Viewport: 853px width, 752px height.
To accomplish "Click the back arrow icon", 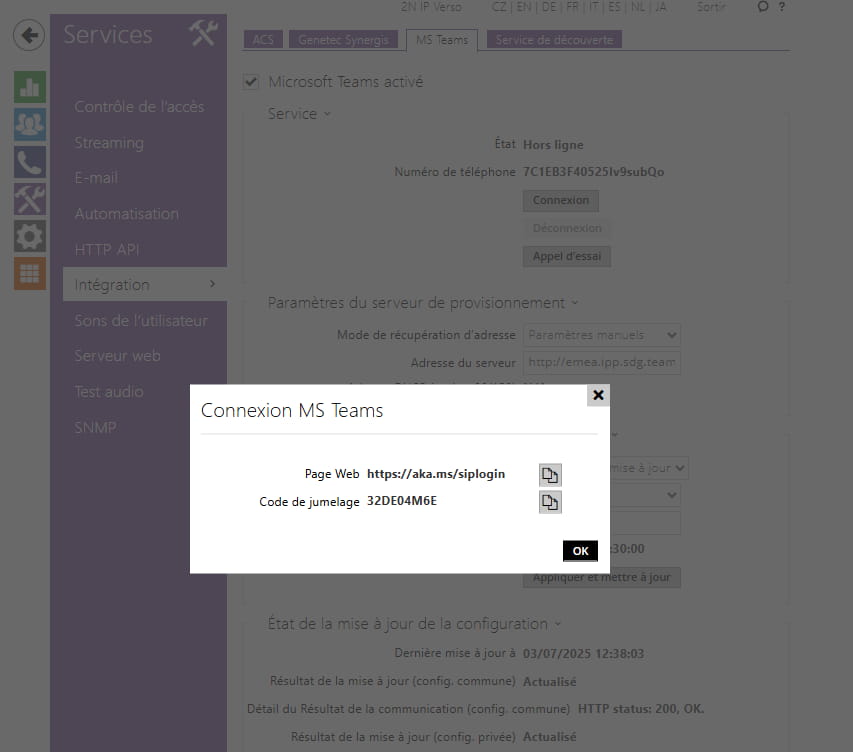I will [x=29, y=35].
